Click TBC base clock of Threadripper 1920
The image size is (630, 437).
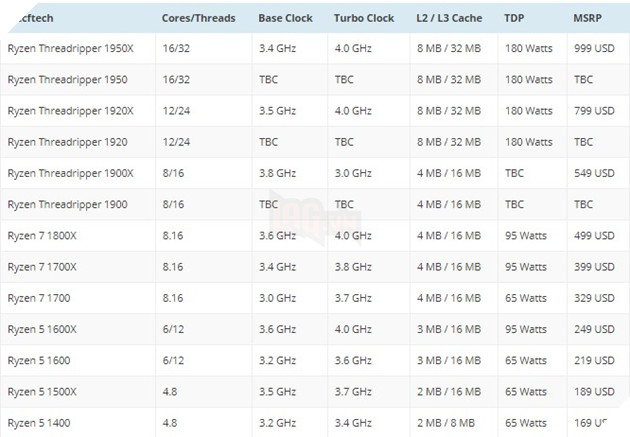pos(268,142)
